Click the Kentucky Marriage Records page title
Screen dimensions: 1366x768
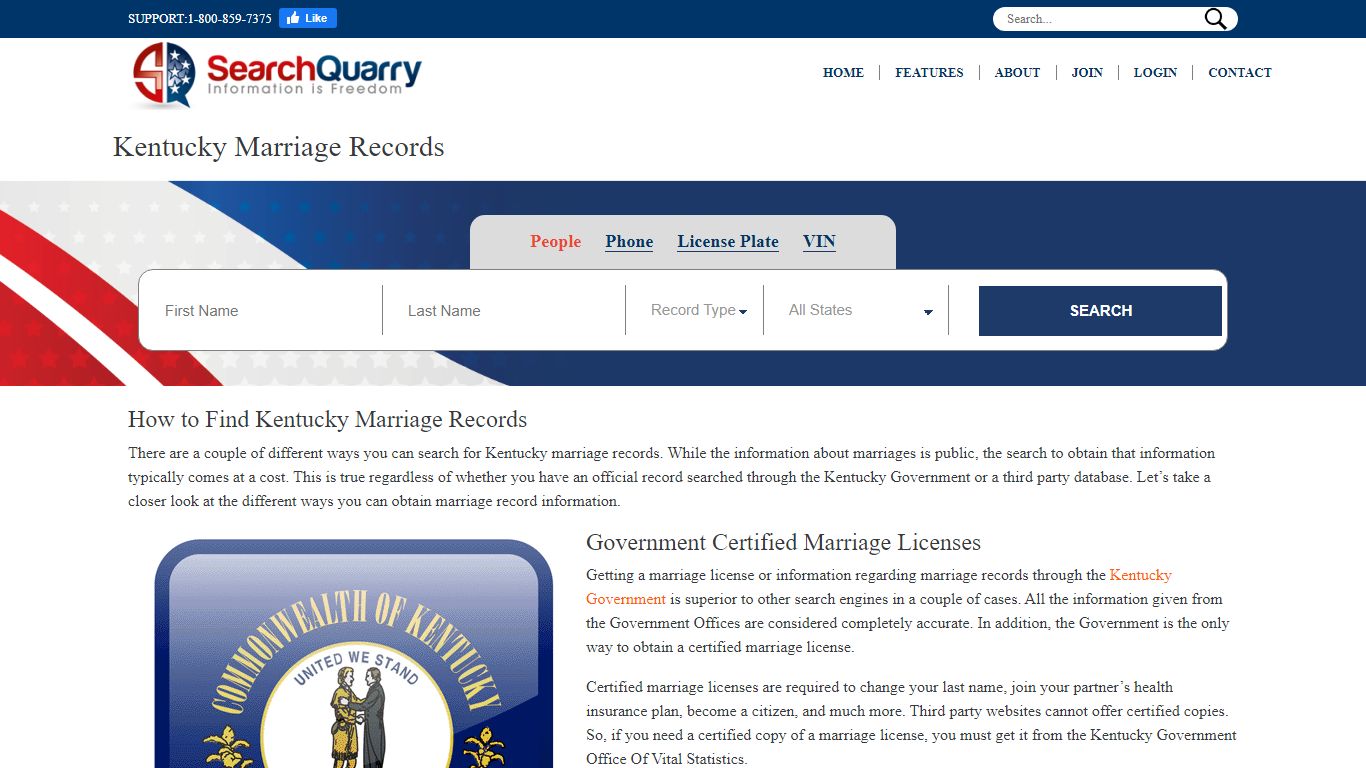point(278,147)
